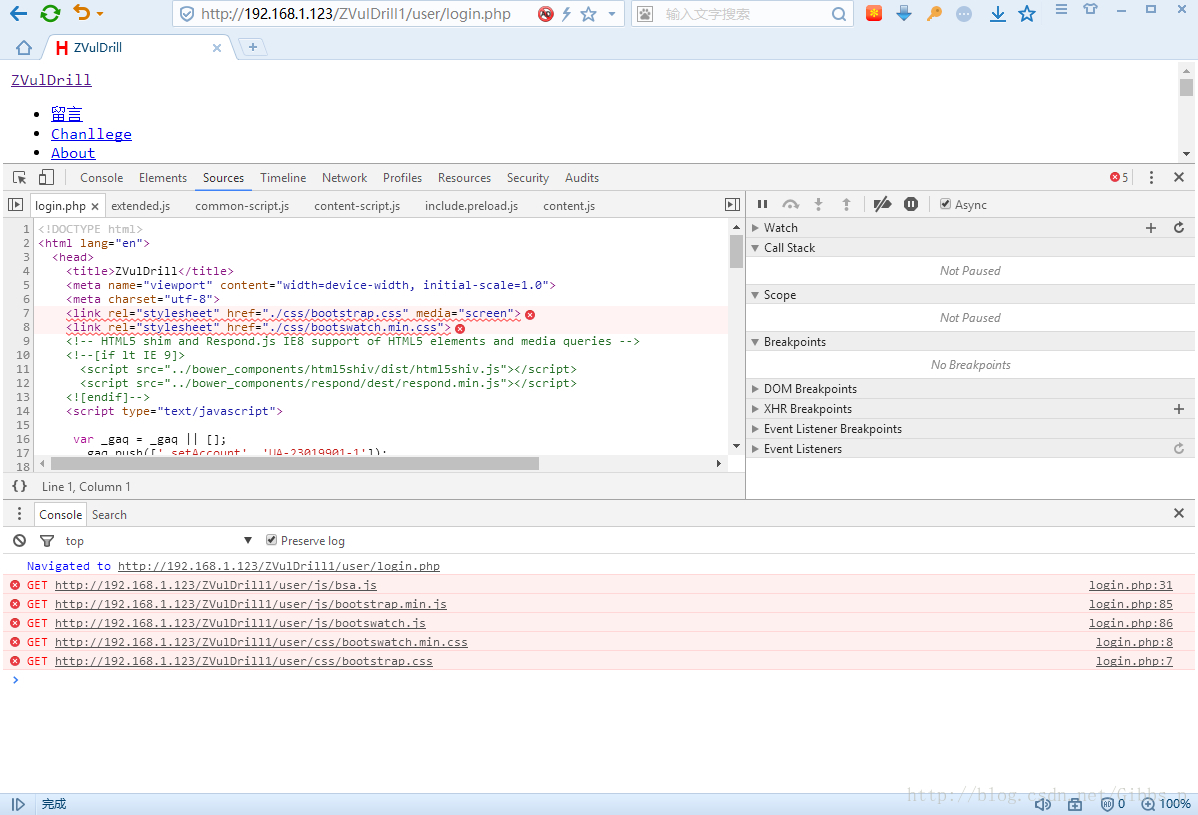
Task: Collapse the Call Stack section
Action: pyautogui.click(x=755, y=247)
